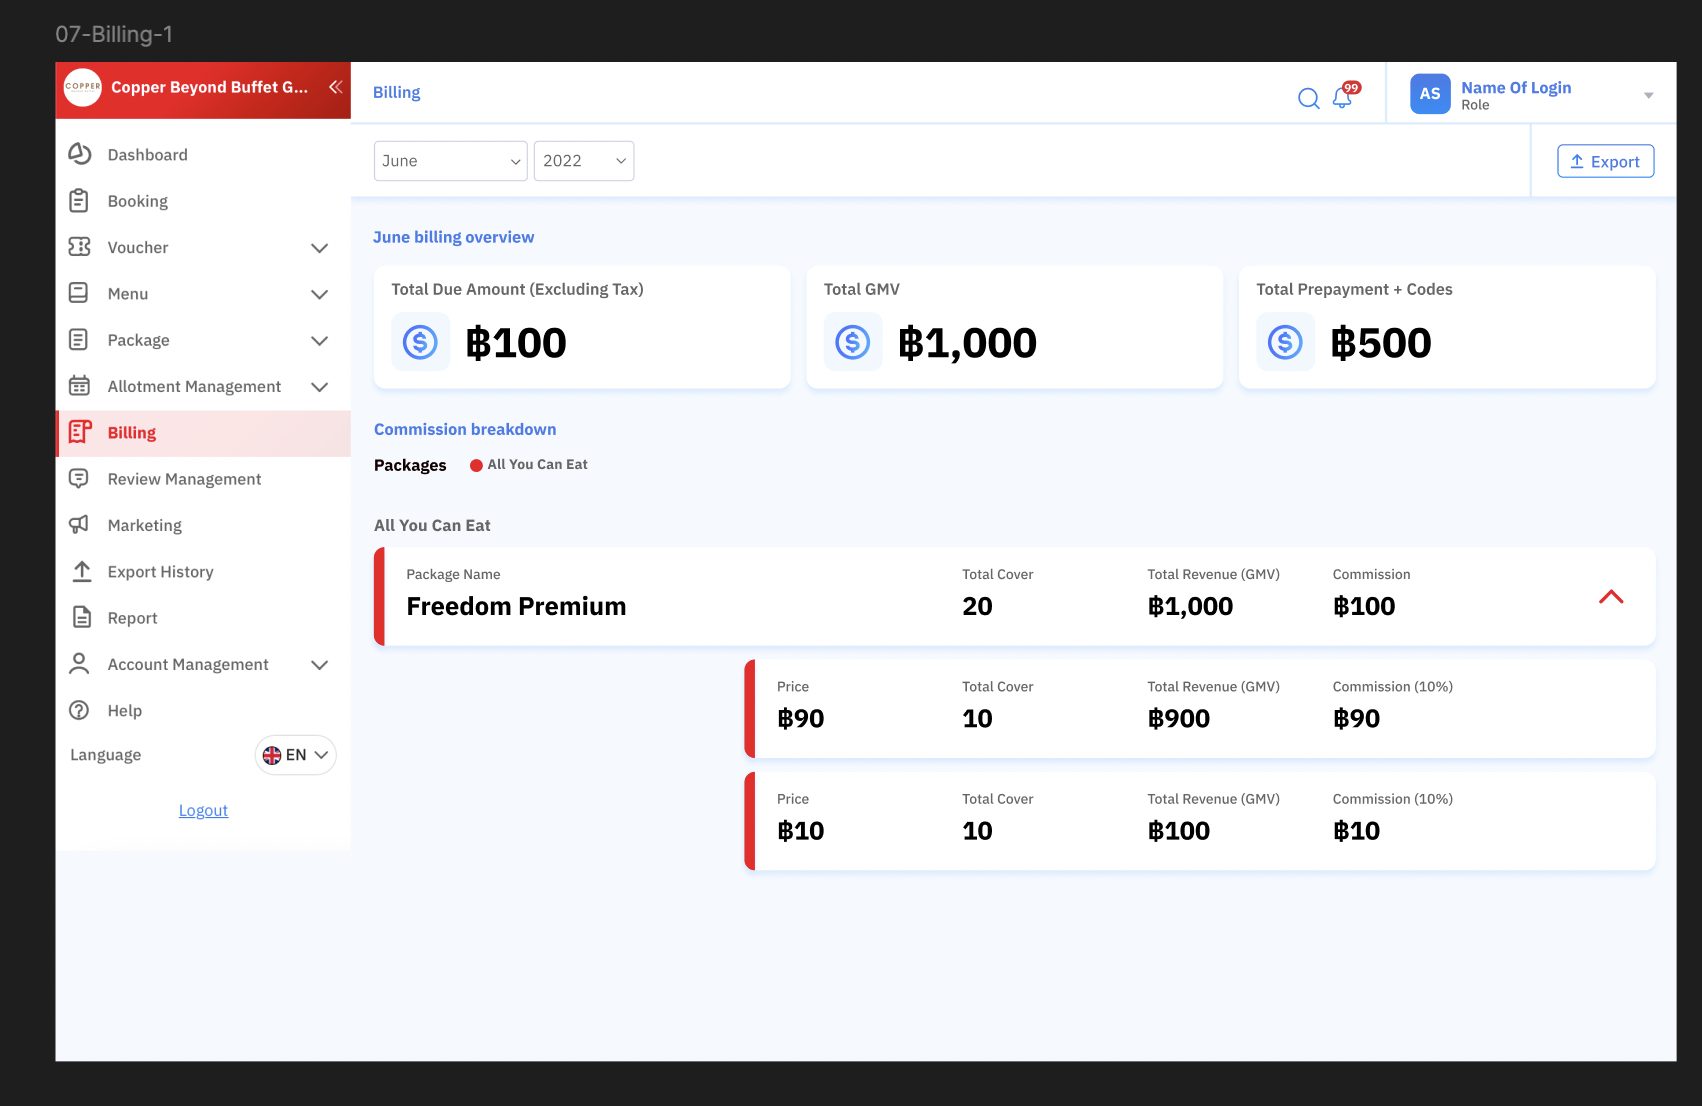Open the 2022 year dropdown
Image resolution: width=1702 pixels, height=1106 pixels.
coord(584,161)
